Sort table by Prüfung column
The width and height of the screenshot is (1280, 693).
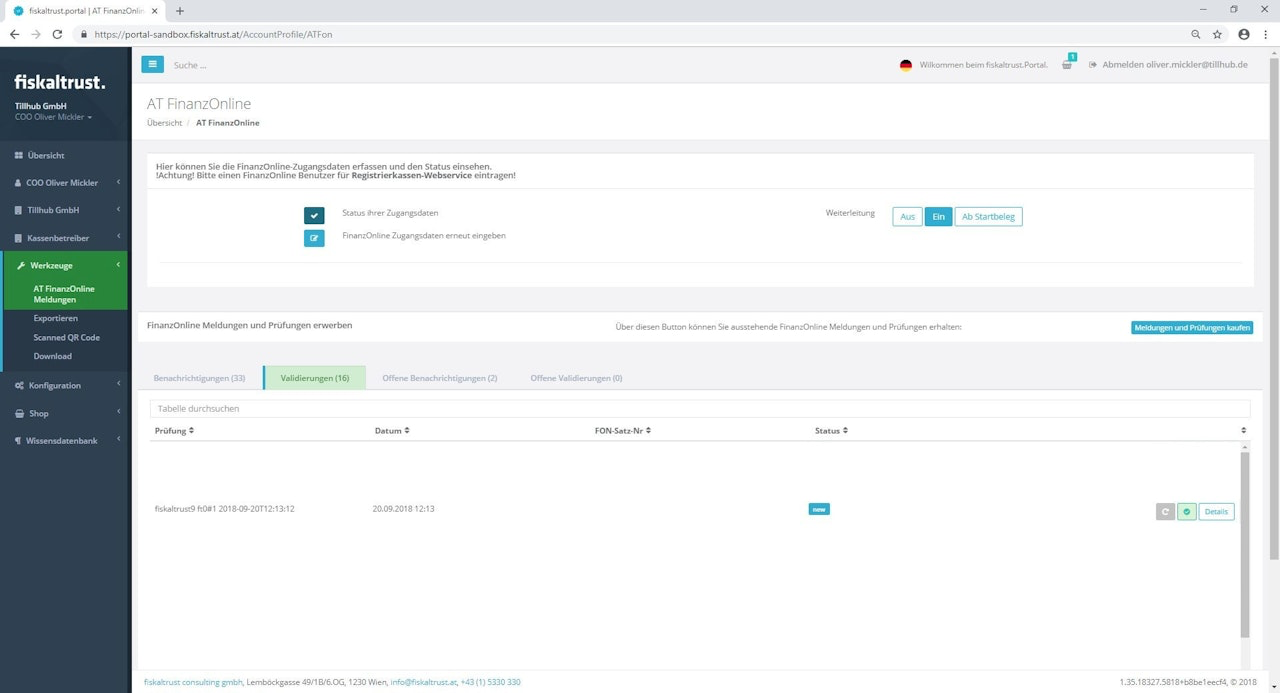pyautogui.click(x=174, y=431)
